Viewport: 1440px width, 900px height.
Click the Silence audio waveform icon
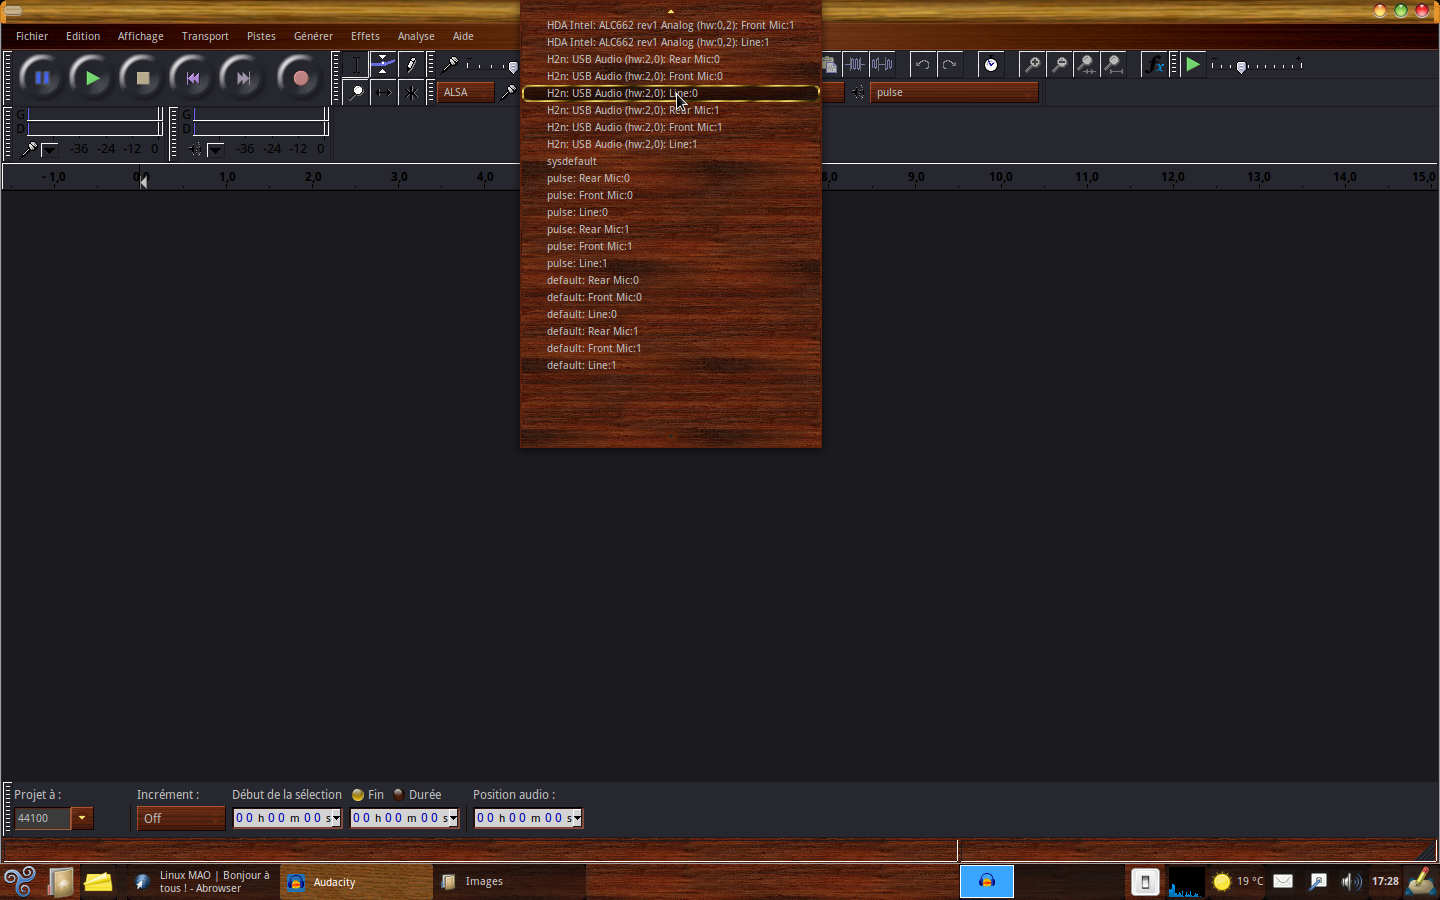point(883,65)
